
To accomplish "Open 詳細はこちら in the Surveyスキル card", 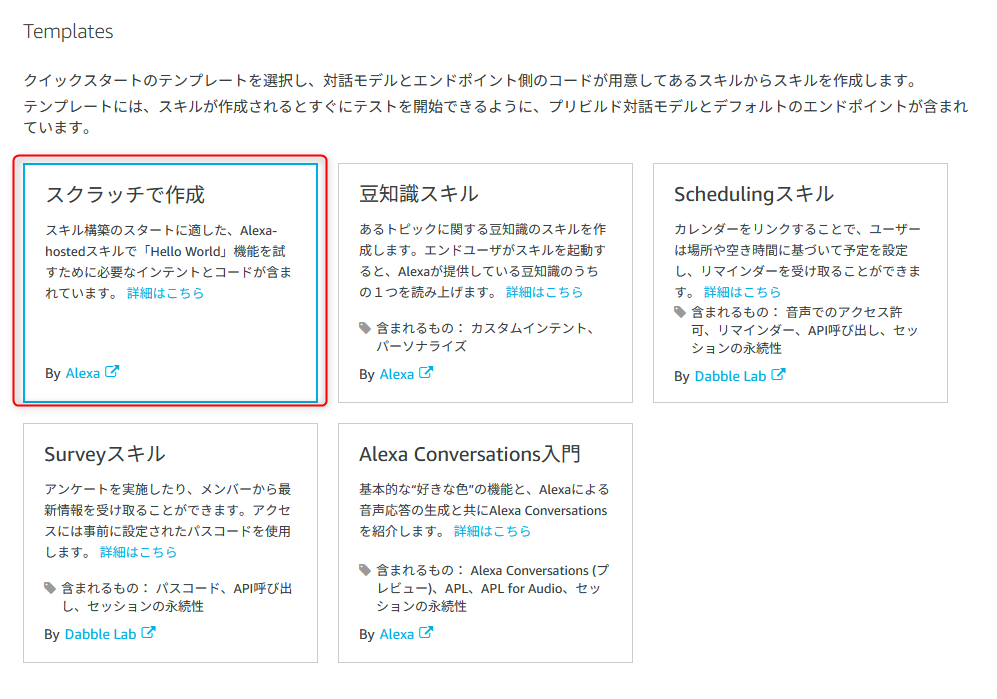I will tap(139, 551).
